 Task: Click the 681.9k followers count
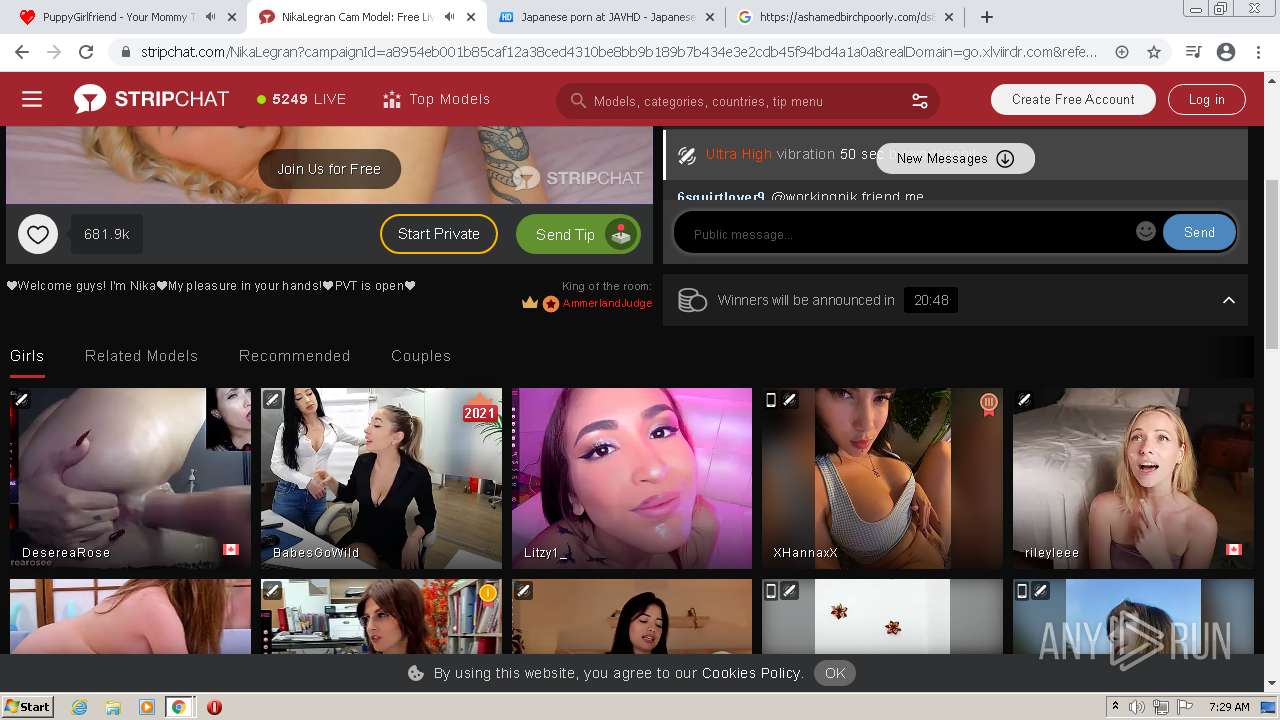[x=107, y=234]
